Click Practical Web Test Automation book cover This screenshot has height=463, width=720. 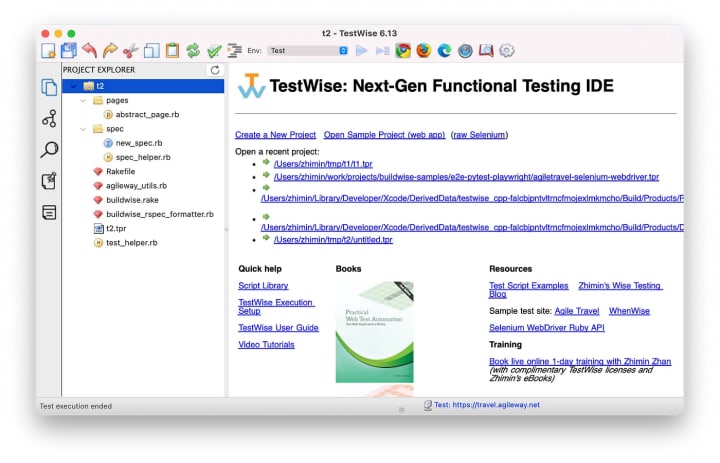[x=375, y=332]
